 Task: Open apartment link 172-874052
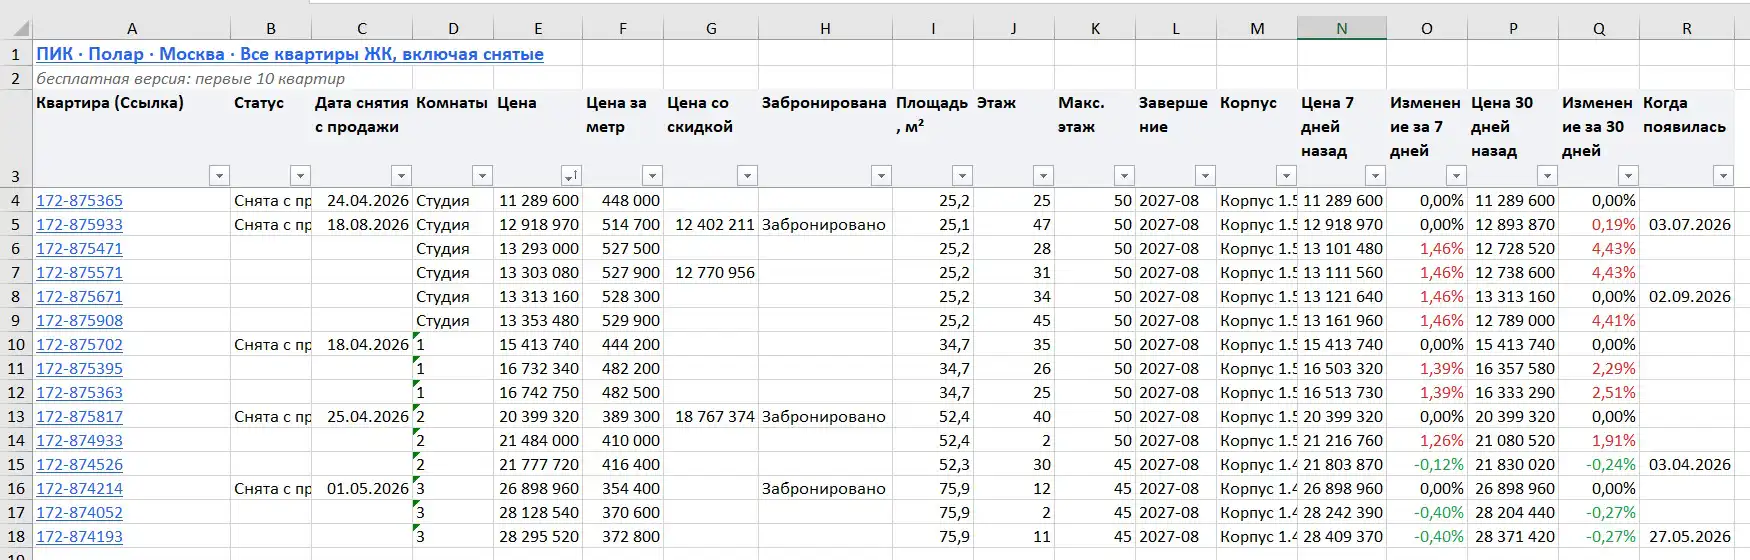click(79, 512)
